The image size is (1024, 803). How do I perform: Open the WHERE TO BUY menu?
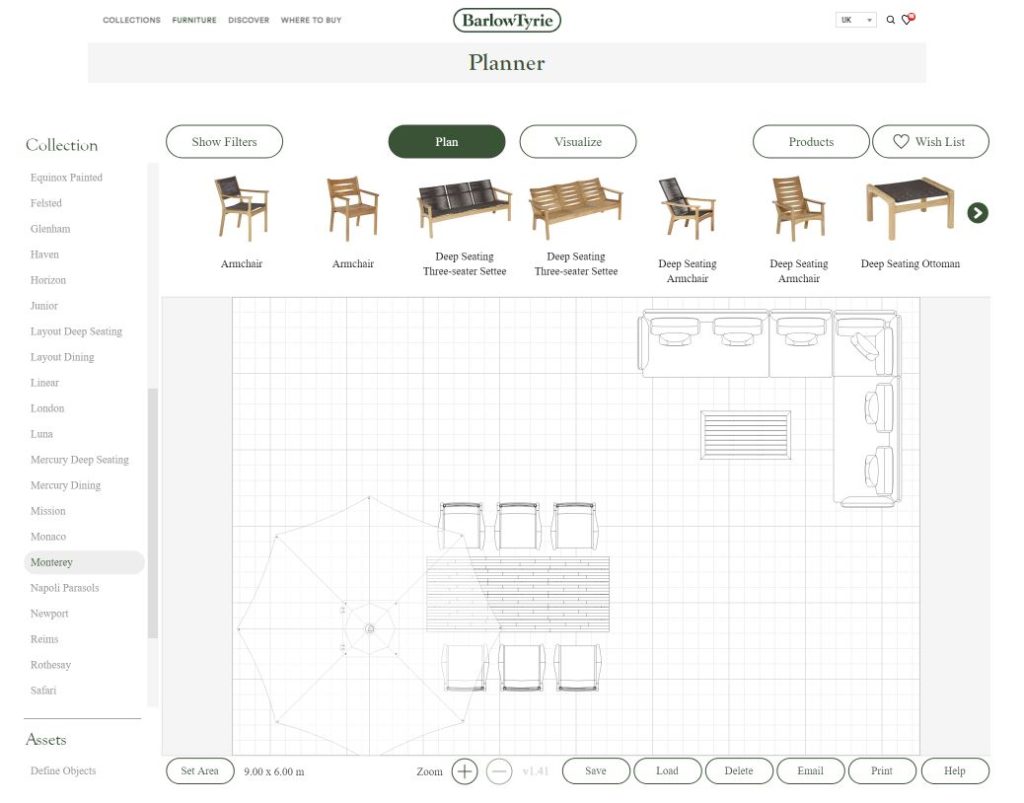tap(310, 20)
